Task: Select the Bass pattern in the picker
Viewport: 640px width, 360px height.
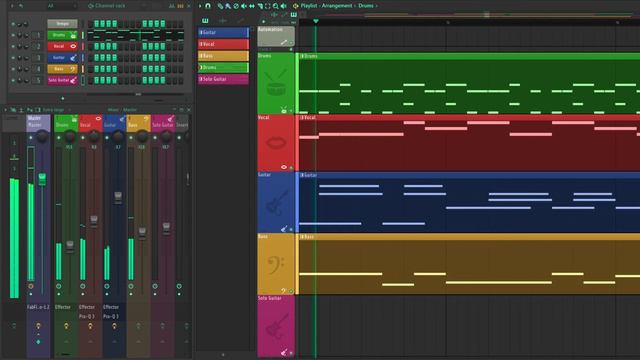Action: point(223,56)
